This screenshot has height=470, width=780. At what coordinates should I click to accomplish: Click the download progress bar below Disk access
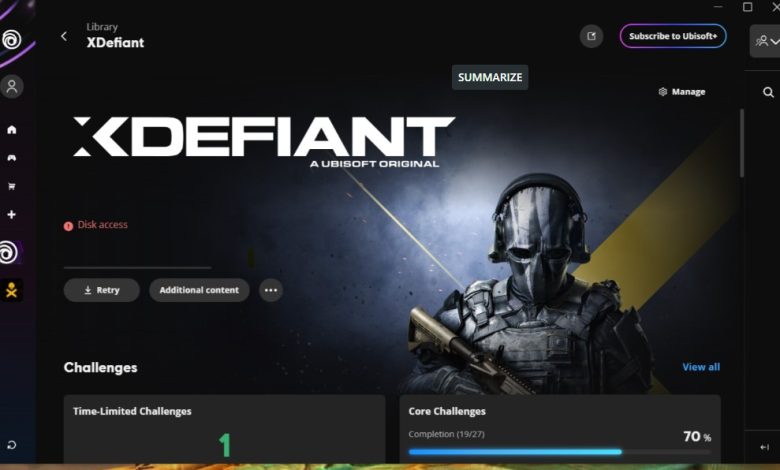(x=137, y=268)
